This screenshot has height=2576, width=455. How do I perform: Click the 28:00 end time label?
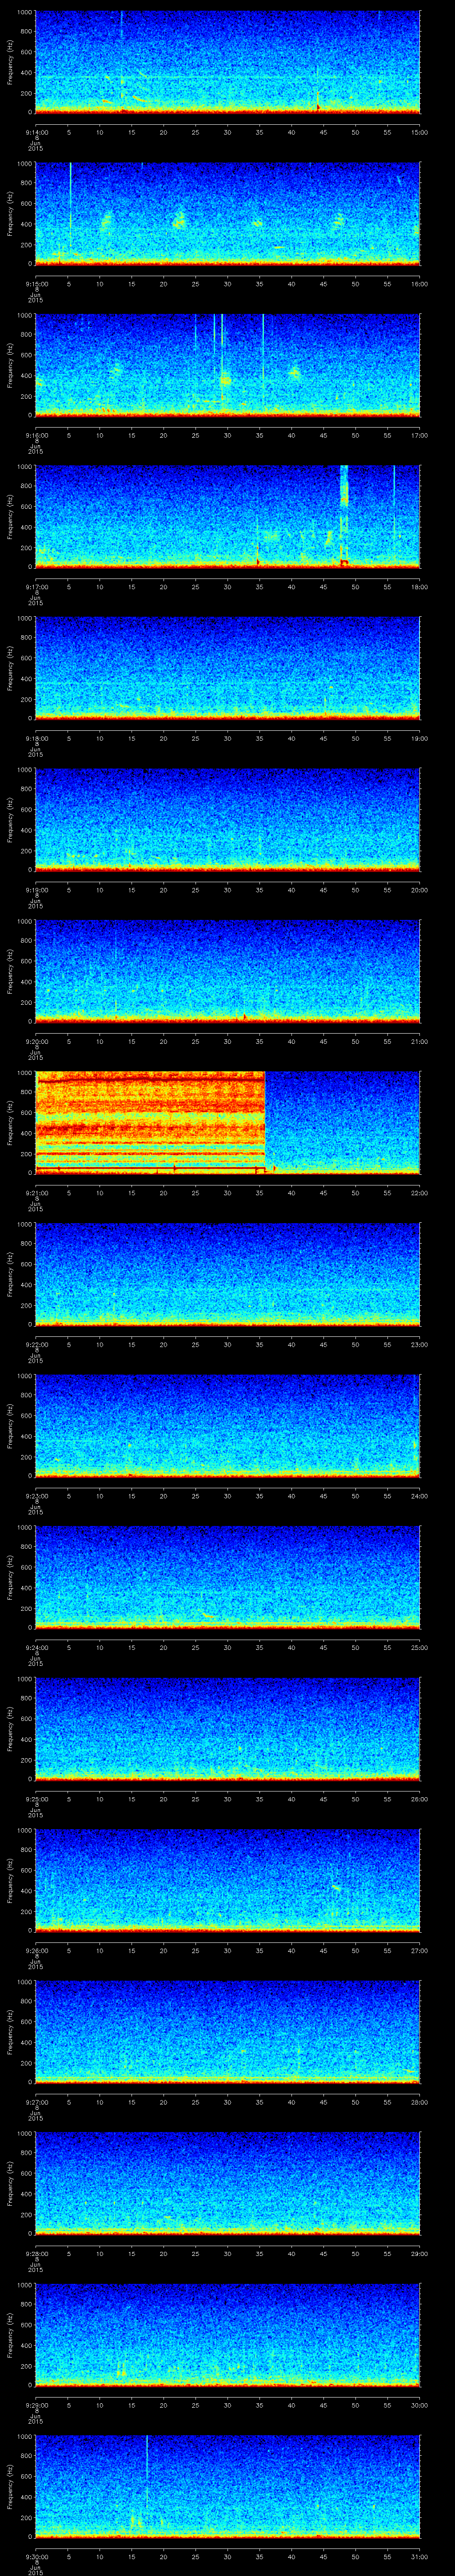click(419, 2102)
